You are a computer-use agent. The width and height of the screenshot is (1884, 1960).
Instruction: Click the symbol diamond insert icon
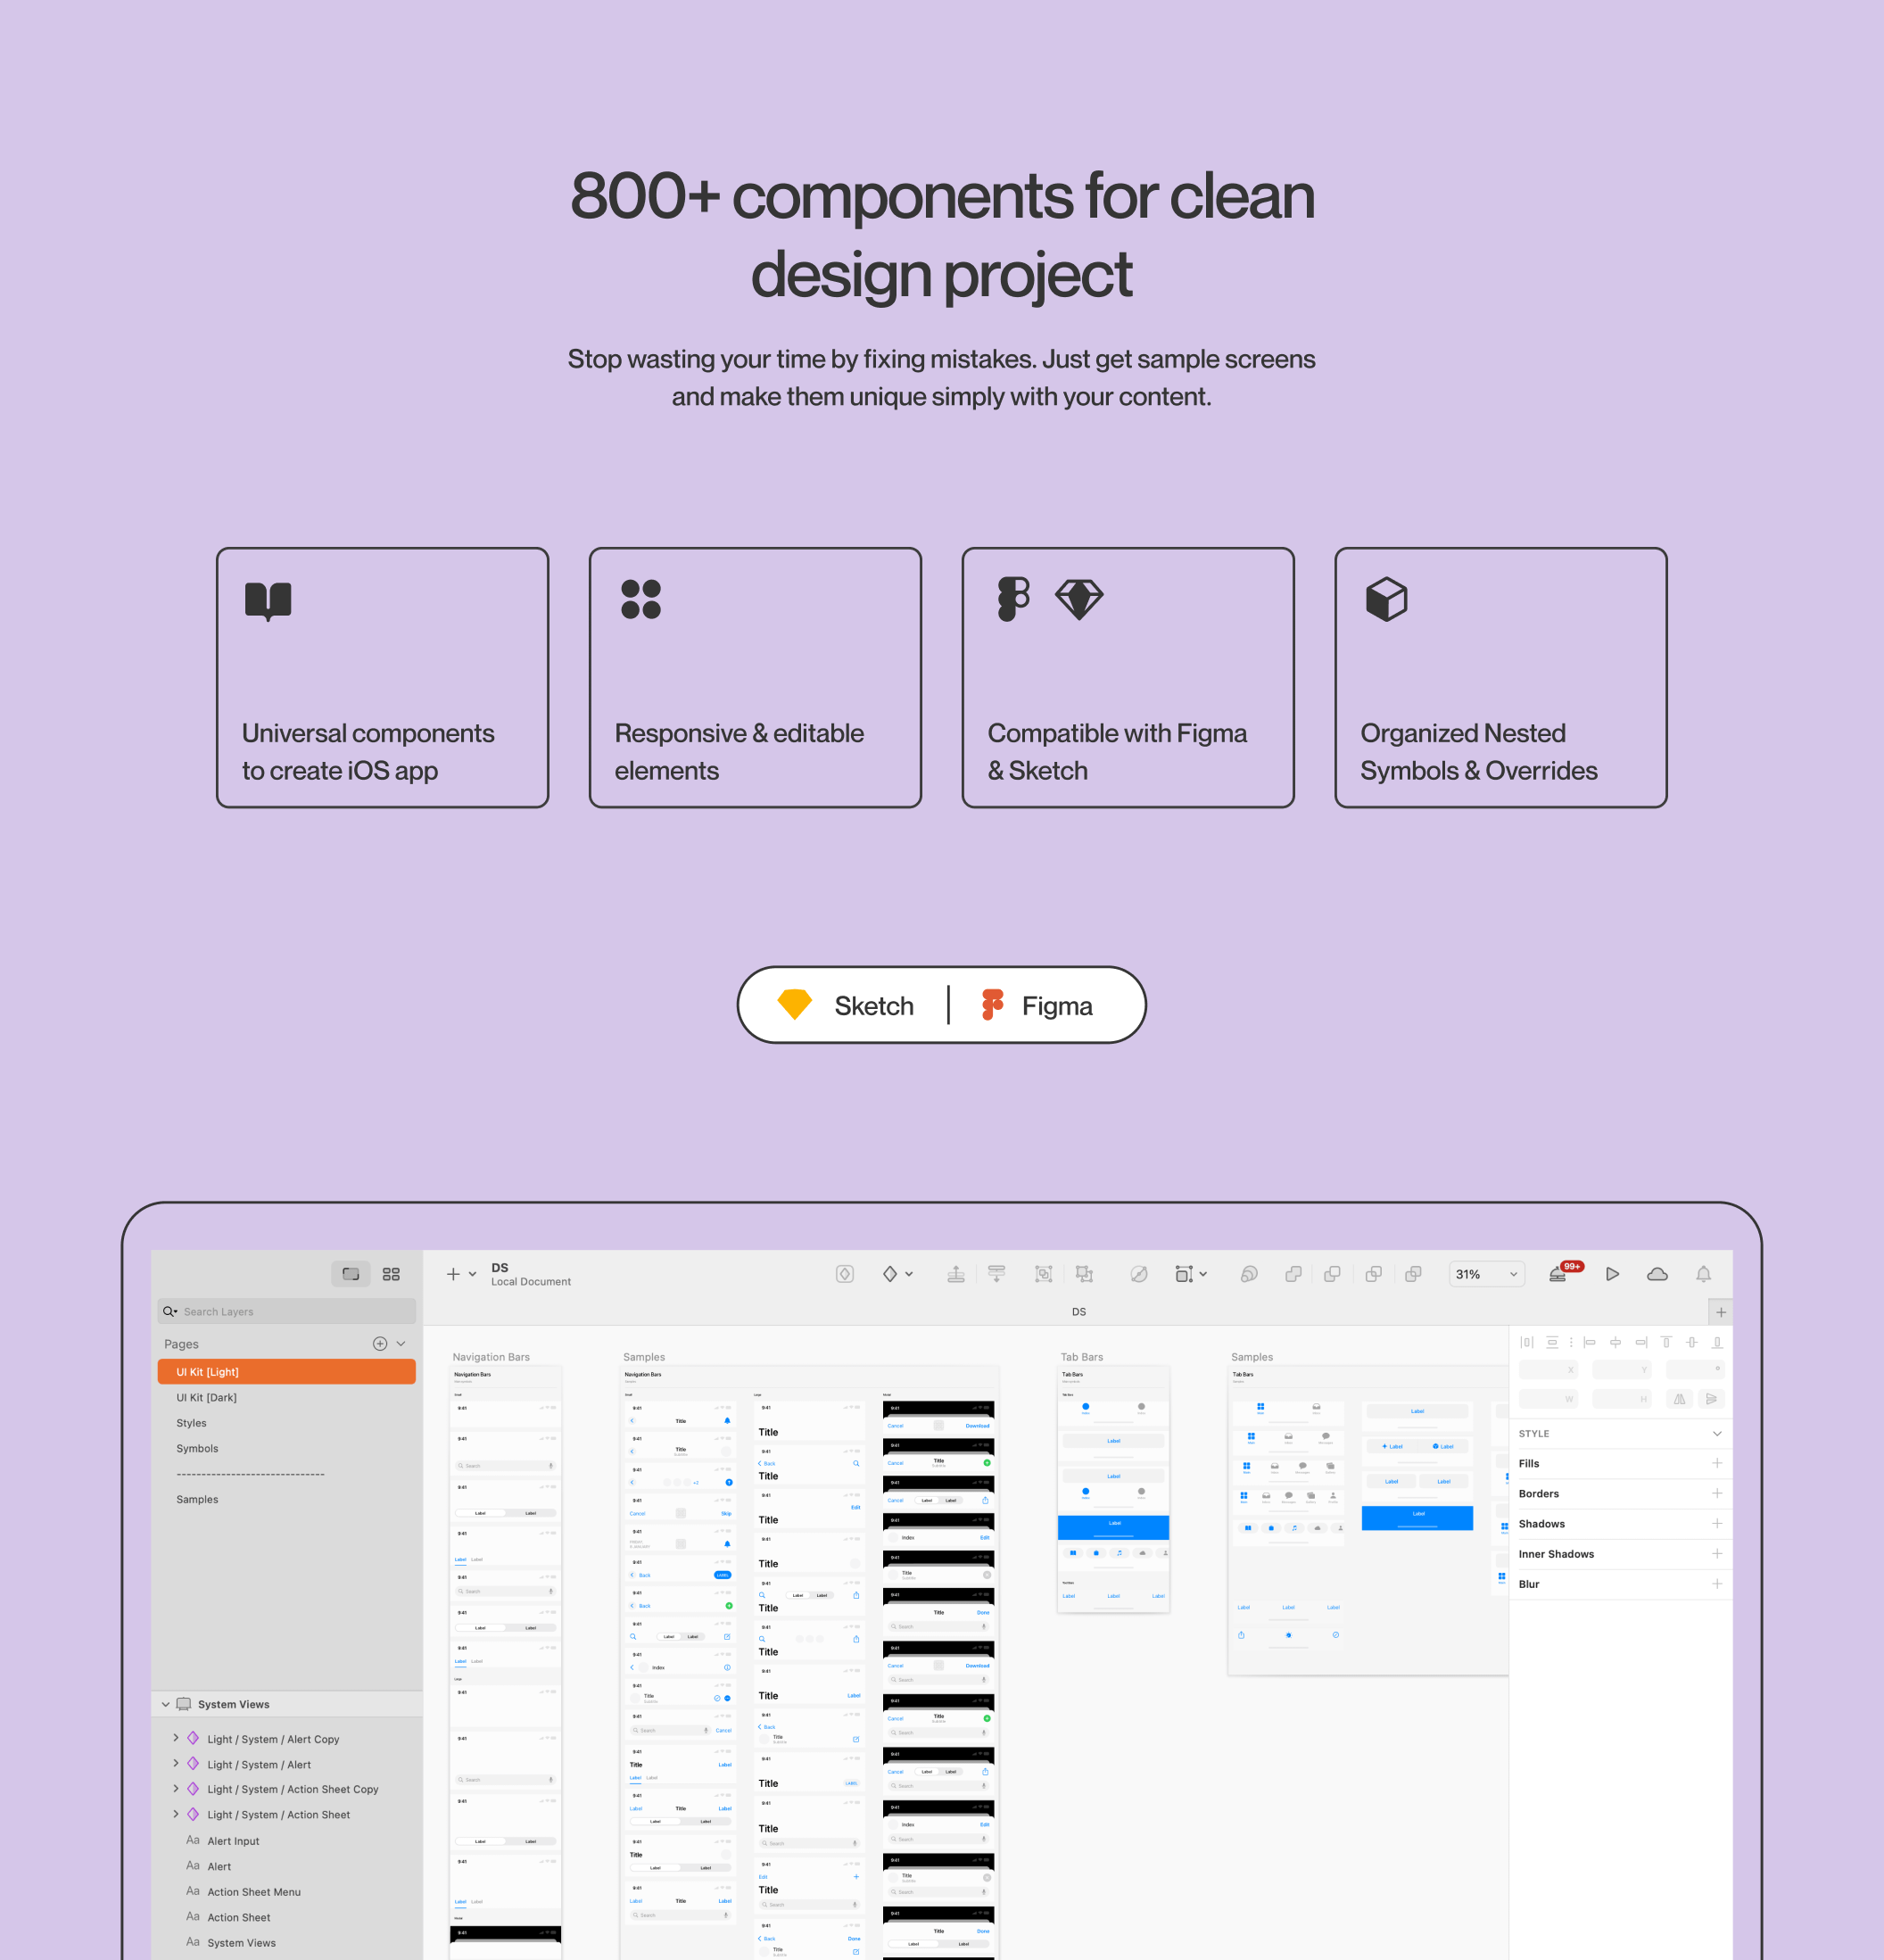tap(890, 1274)
